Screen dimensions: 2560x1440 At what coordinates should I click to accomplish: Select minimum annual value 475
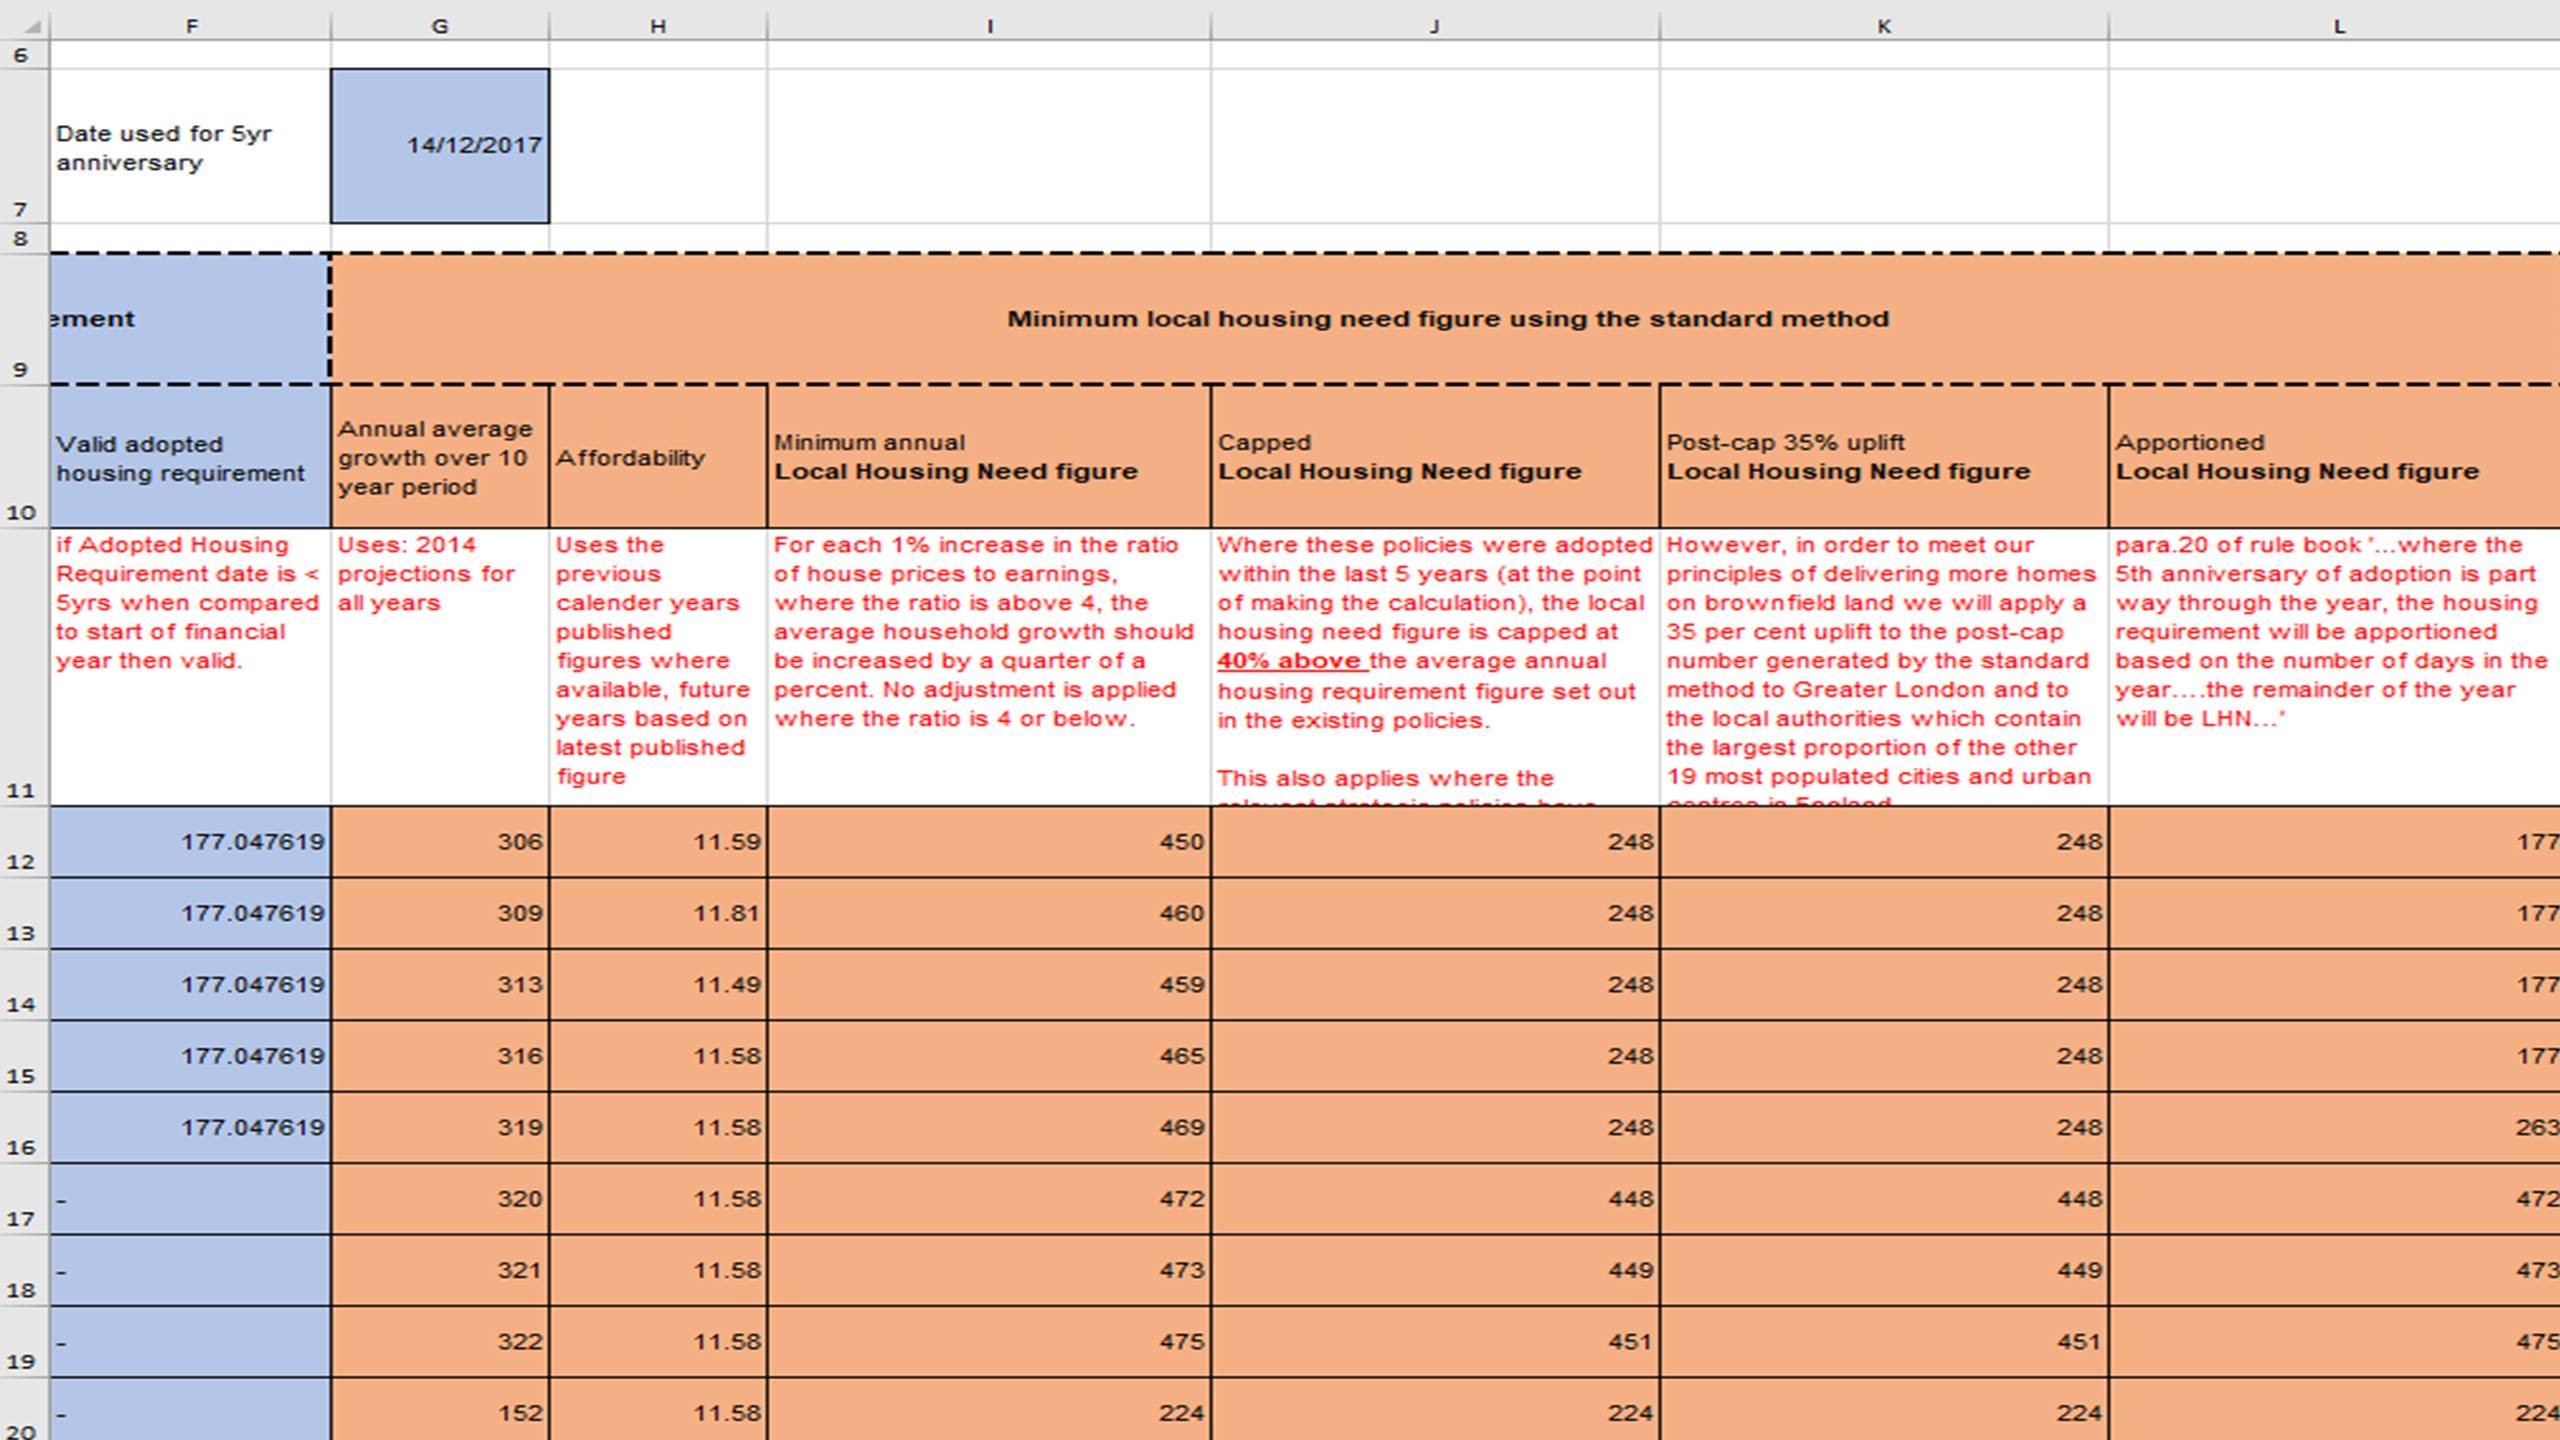(x=989, y=1342)
